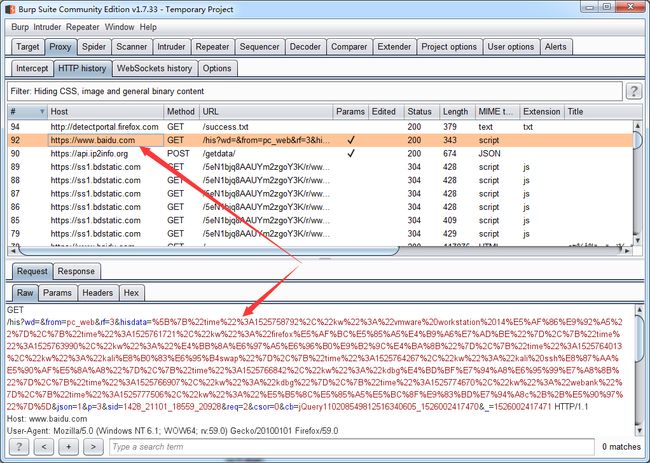Viewport: 650px width, 463px height.
Task: Switch to the Response tab
Action: 76,271
